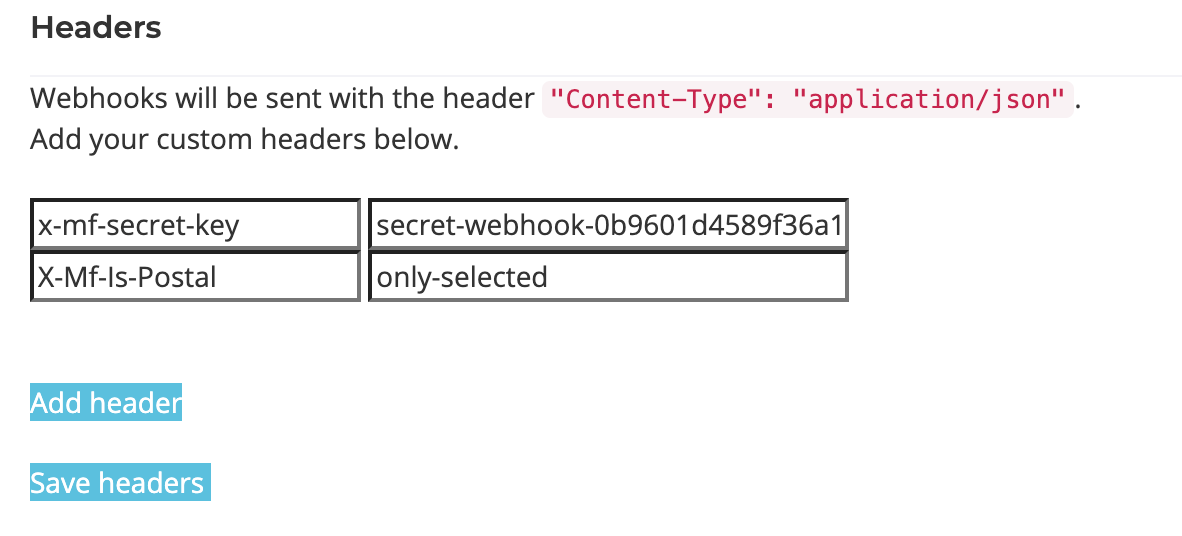
Task: Select the X-Mf-Is-Postal header name field
Action: click(195, 276)
